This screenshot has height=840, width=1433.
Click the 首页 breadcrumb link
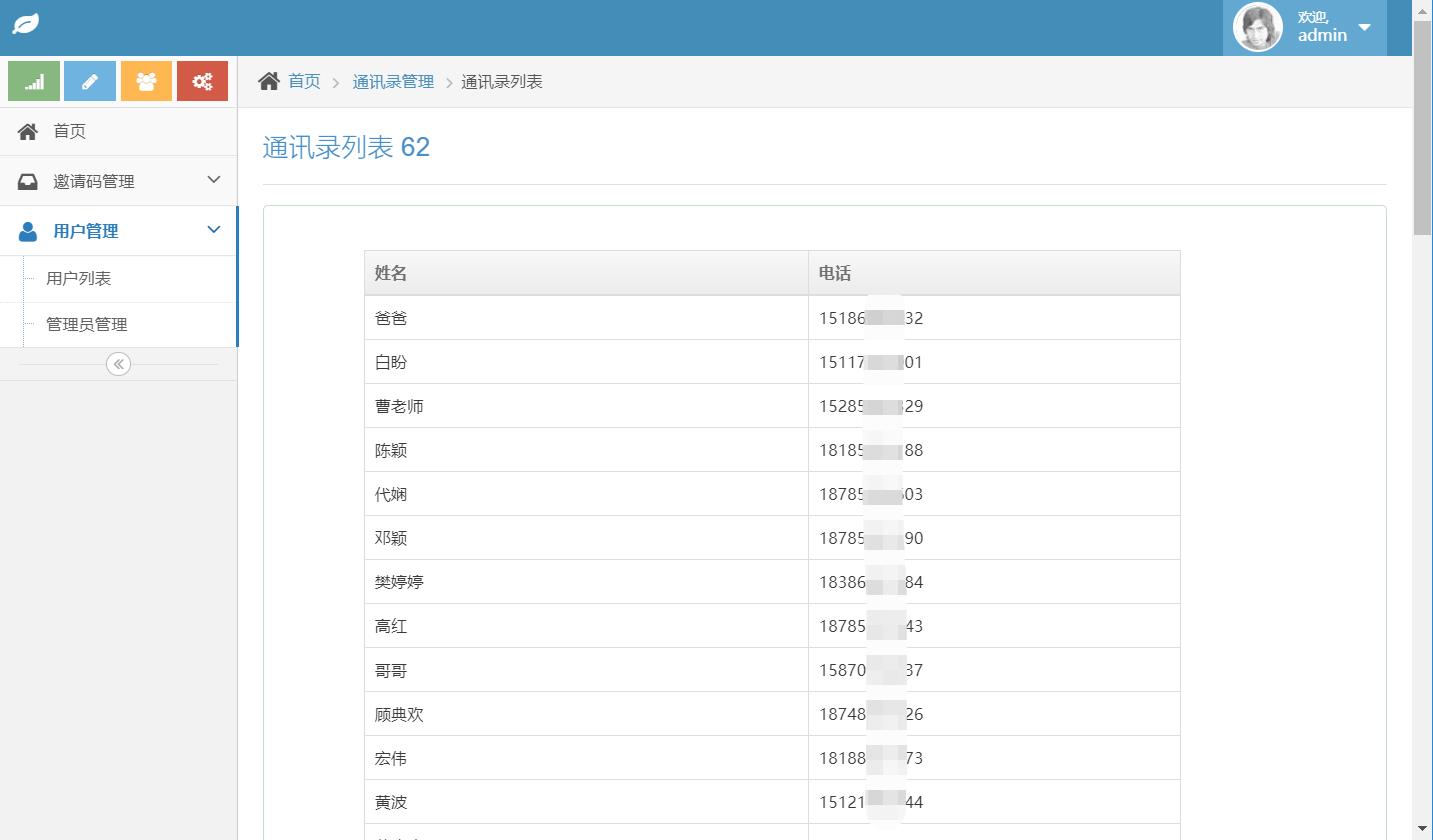(x=303, y=81)
